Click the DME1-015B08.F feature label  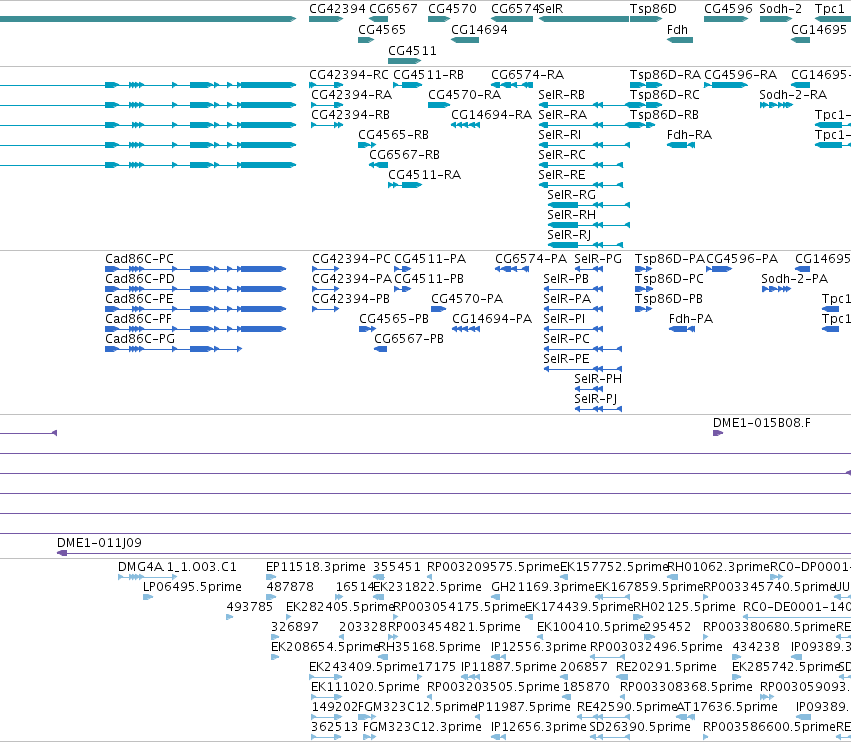[762, 423]
